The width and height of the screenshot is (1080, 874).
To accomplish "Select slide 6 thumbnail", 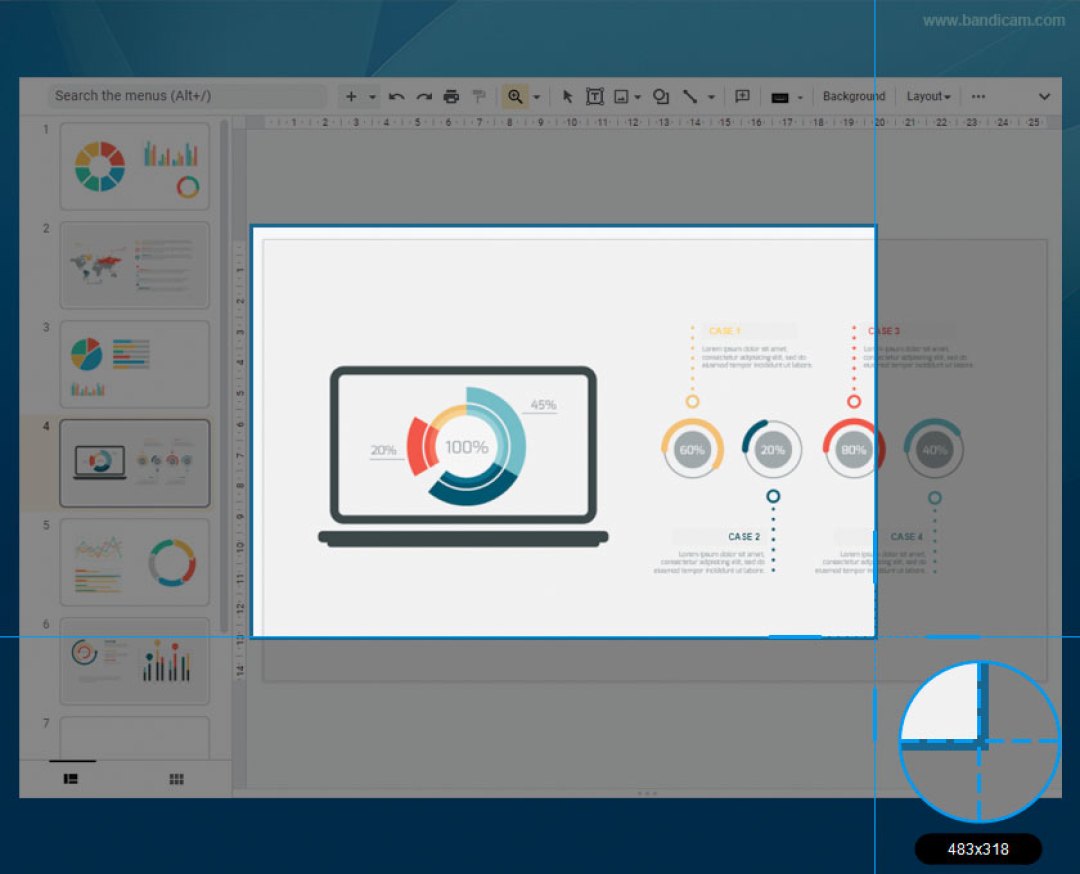I will [135, 661].
